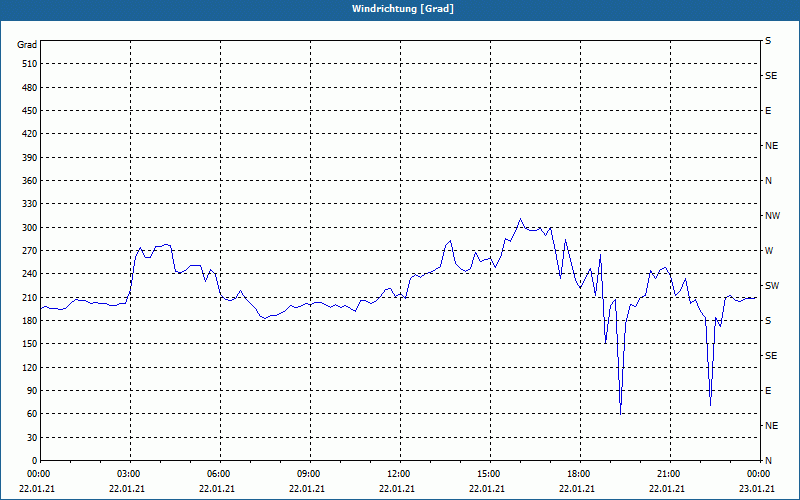Screen dimensions: 800x500
Task: Click the 210 degree axis label
Action: point(30,297)
